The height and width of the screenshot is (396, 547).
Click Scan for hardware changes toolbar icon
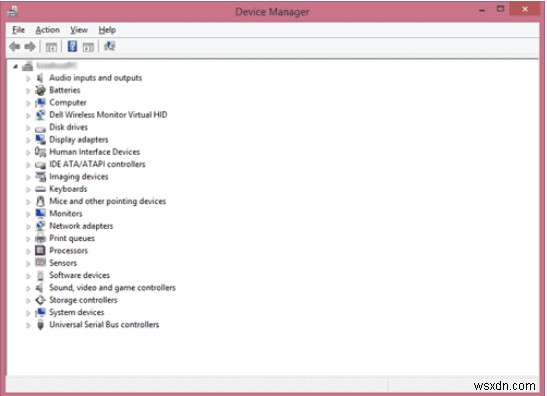pos(110,46)
